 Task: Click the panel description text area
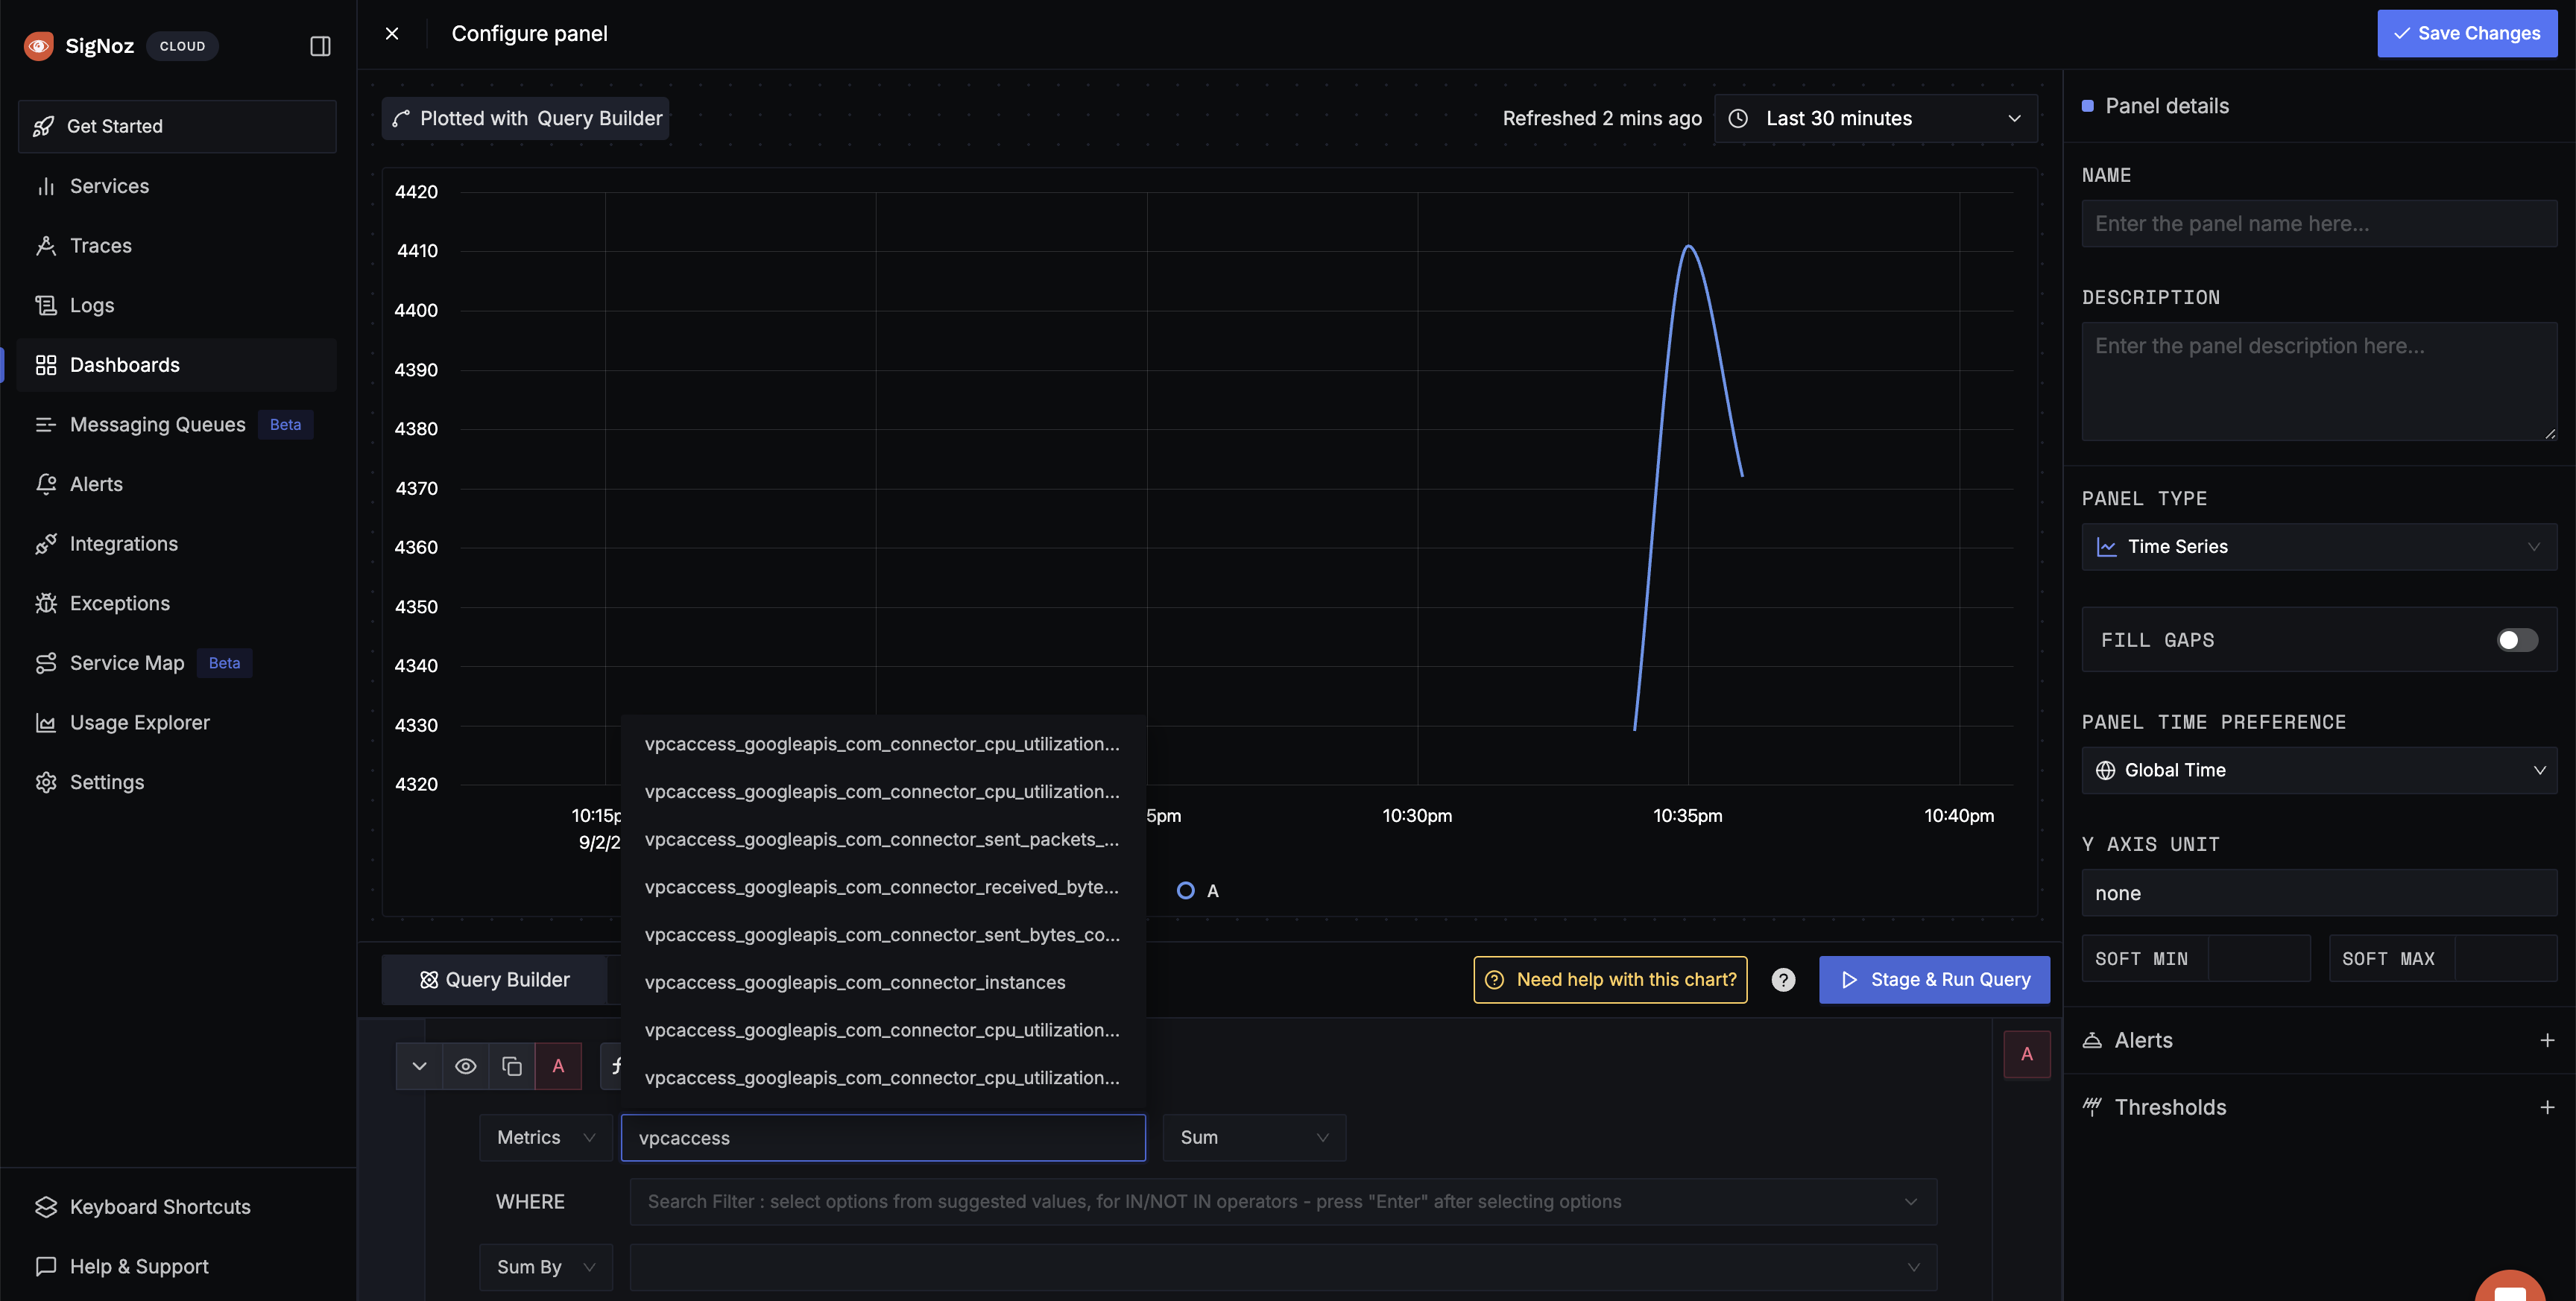coord(2318,381)
